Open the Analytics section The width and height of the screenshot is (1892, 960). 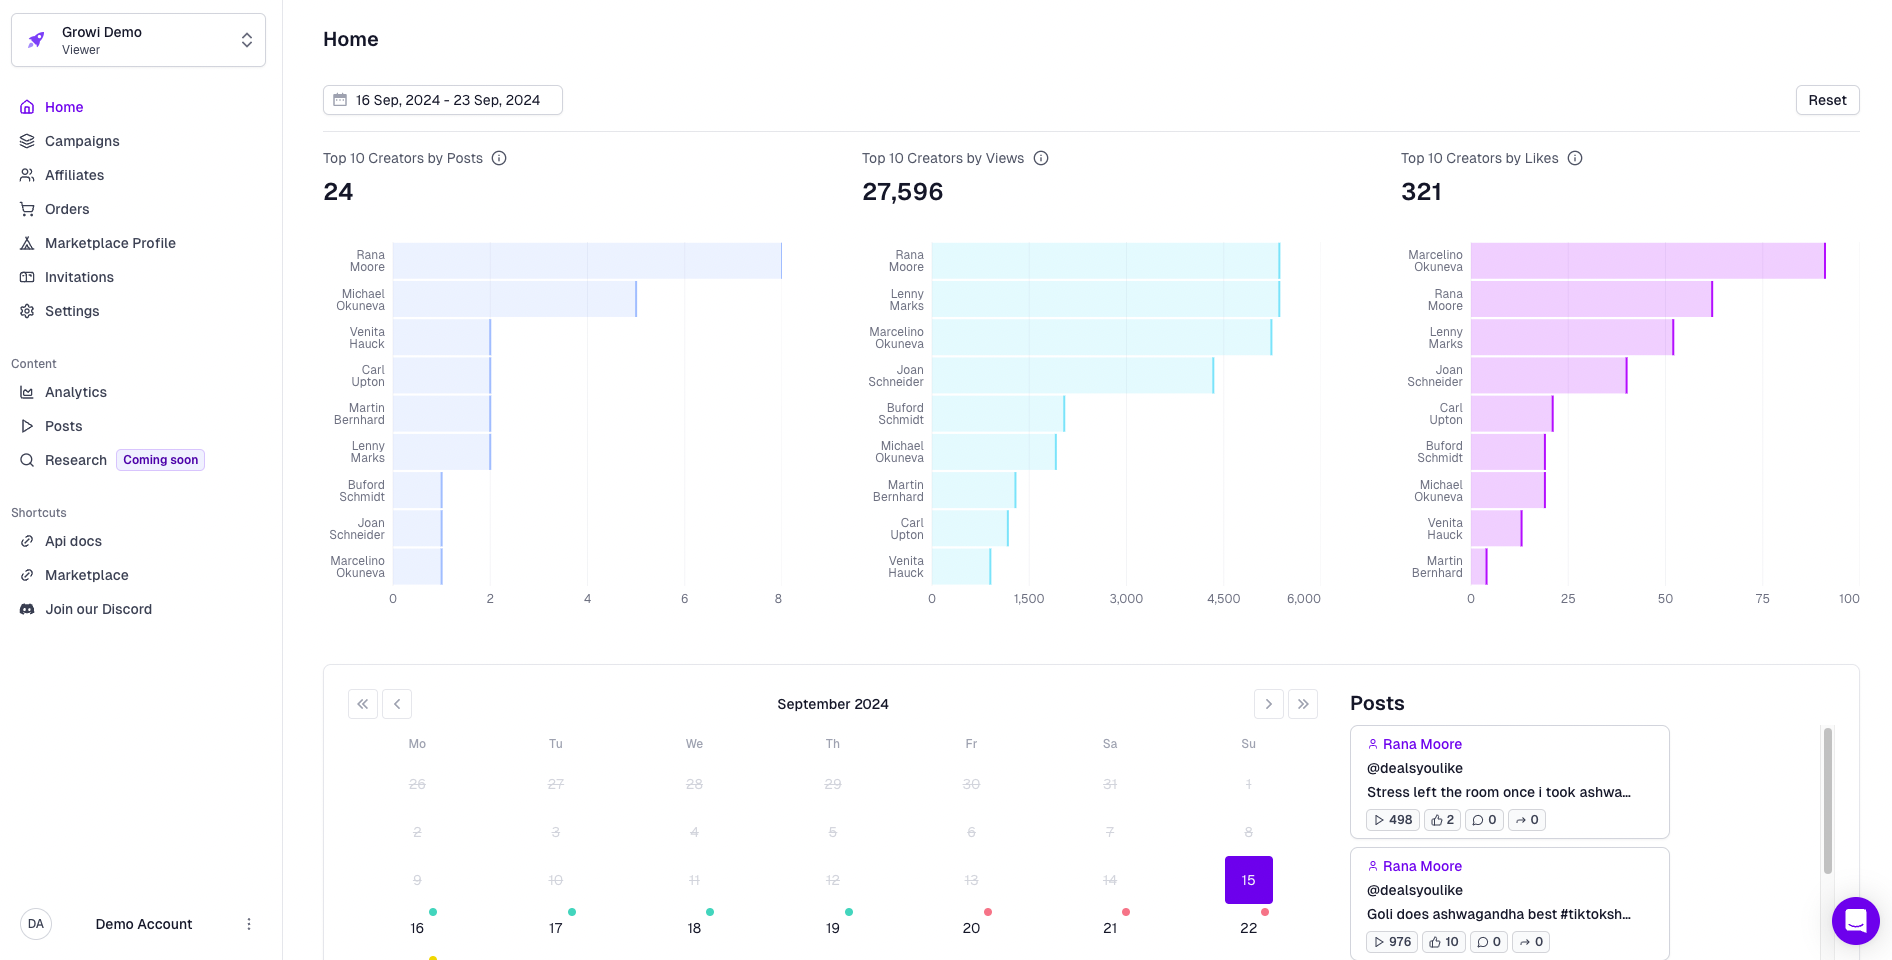click(76, 392)
